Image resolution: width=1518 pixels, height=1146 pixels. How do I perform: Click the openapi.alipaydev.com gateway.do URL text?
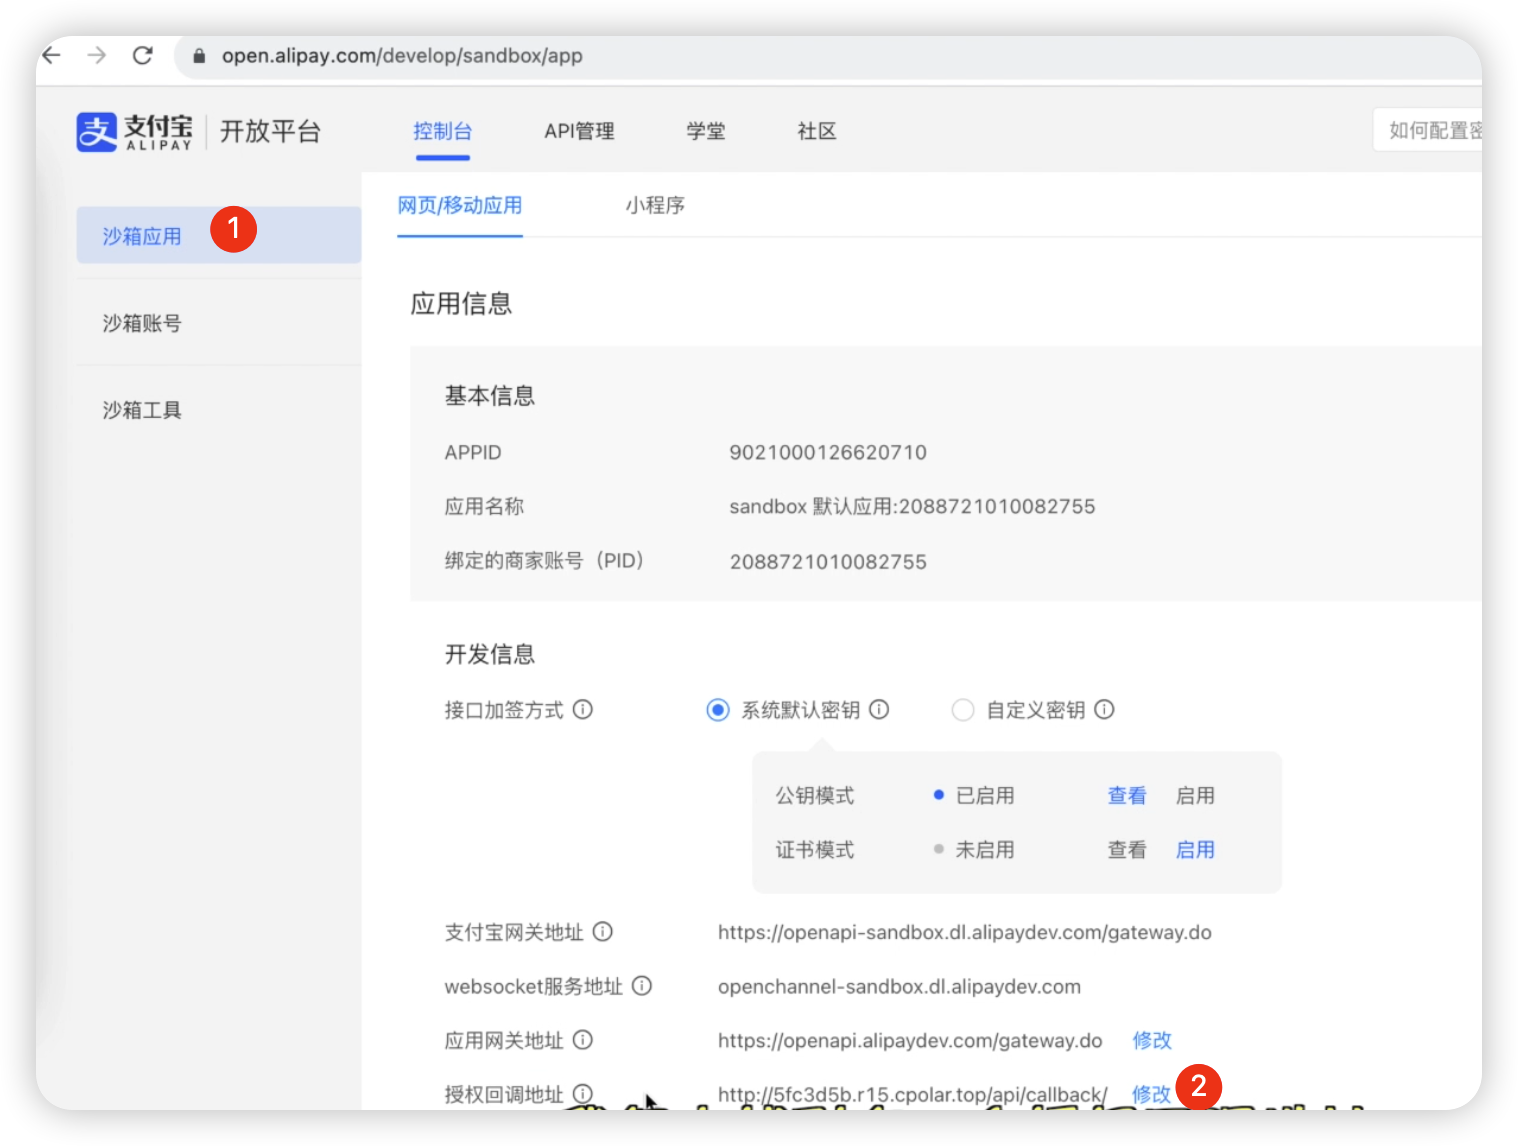(910, 1040)
